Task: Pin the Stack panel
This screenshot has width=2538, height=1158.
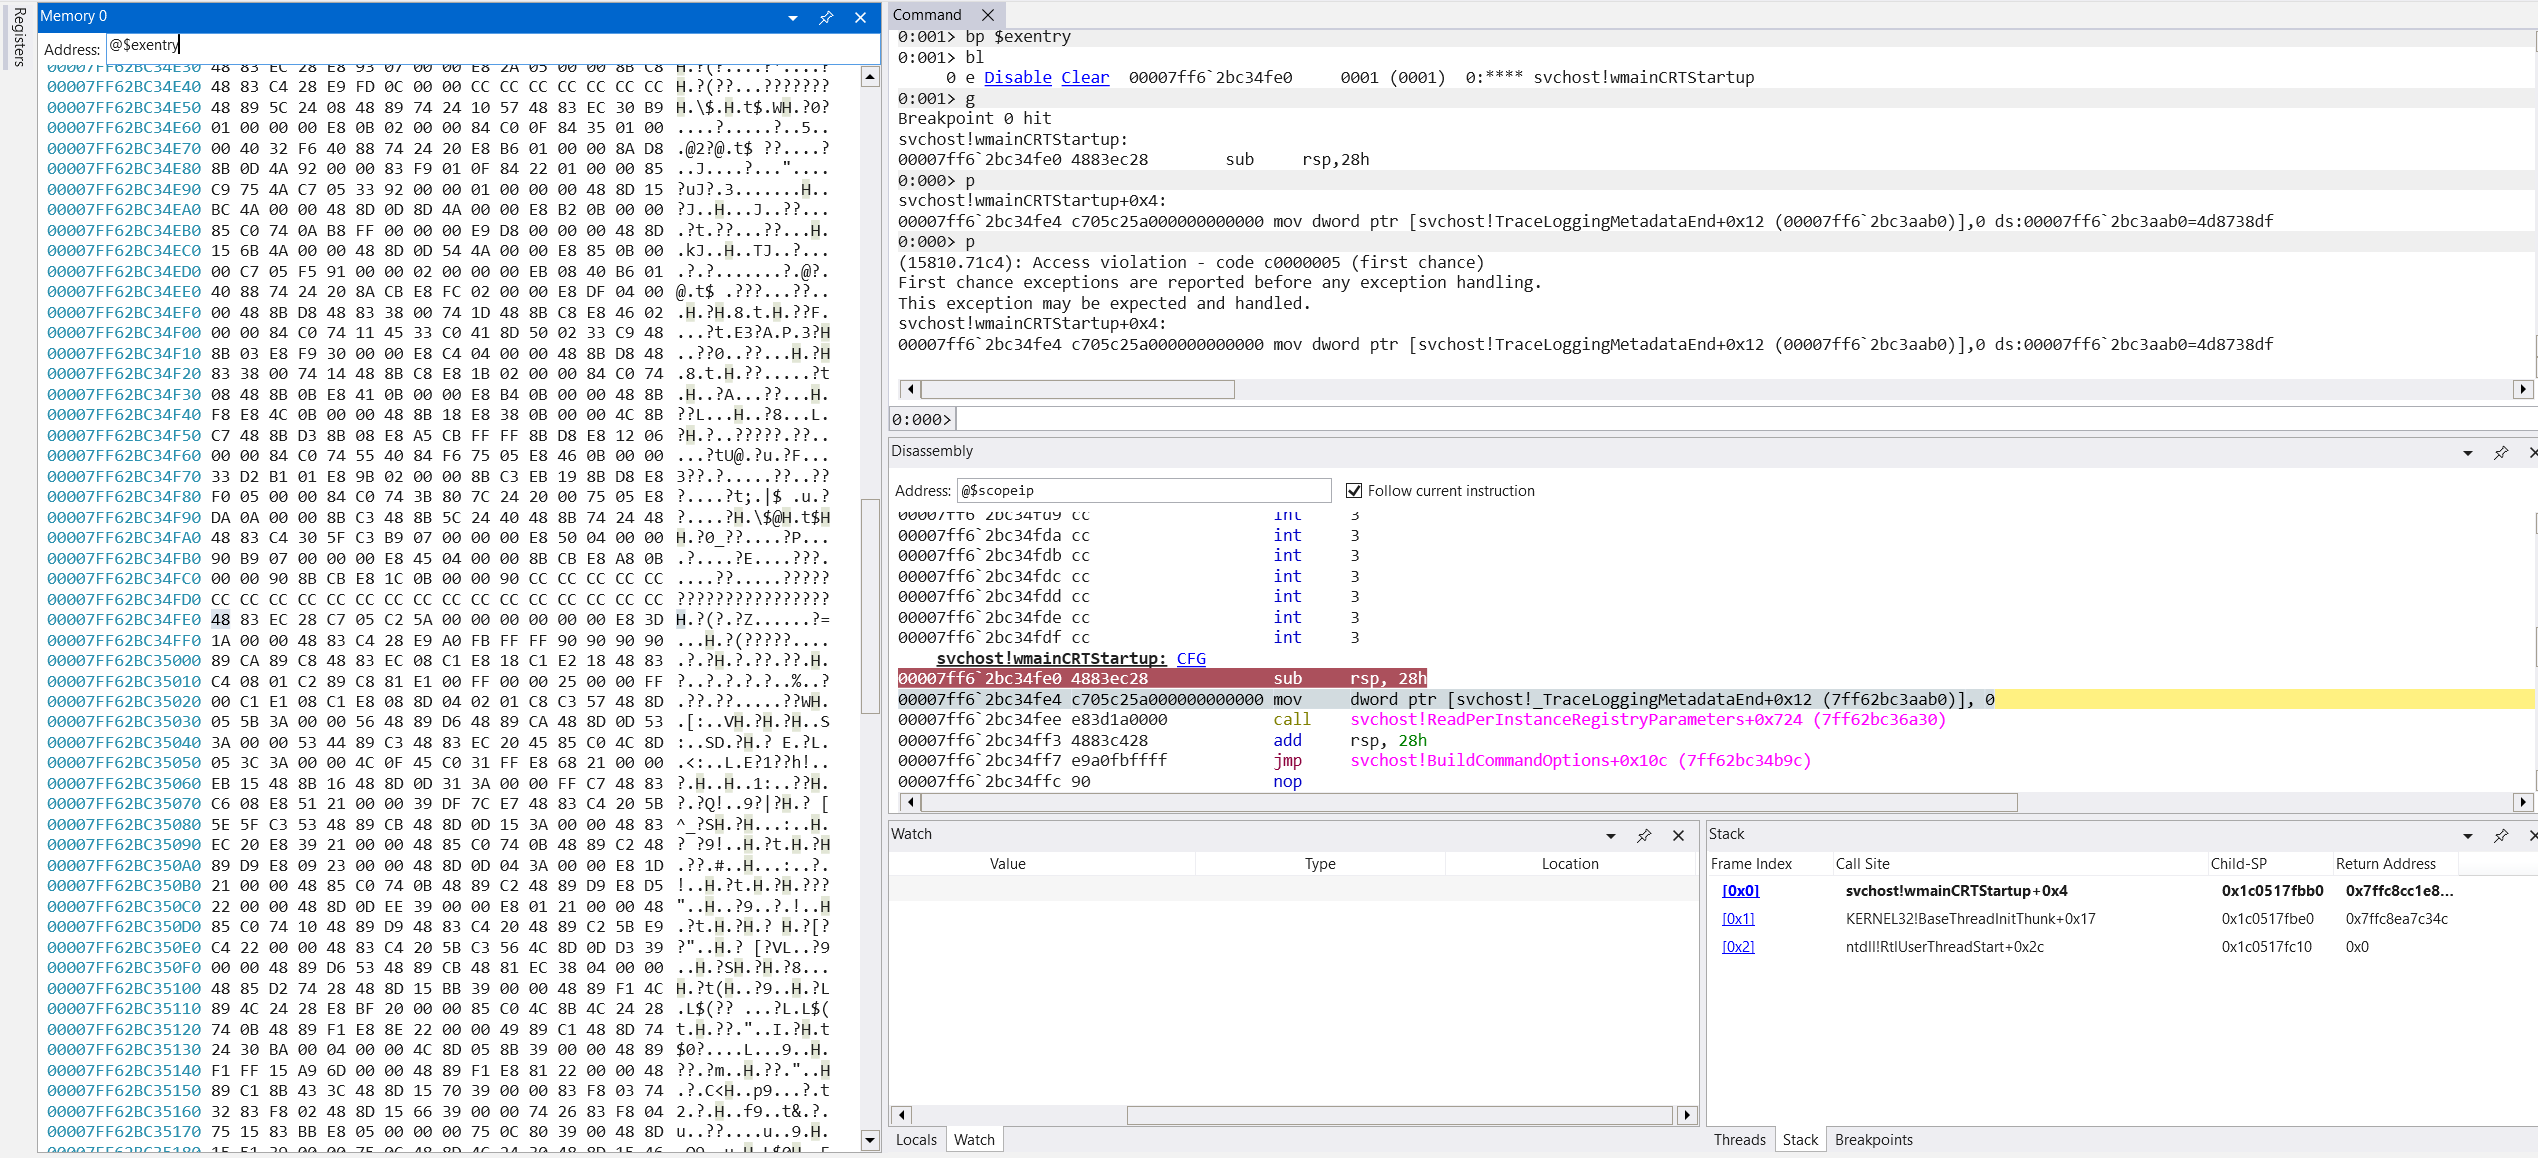Action: click(x=2500, y=835)
